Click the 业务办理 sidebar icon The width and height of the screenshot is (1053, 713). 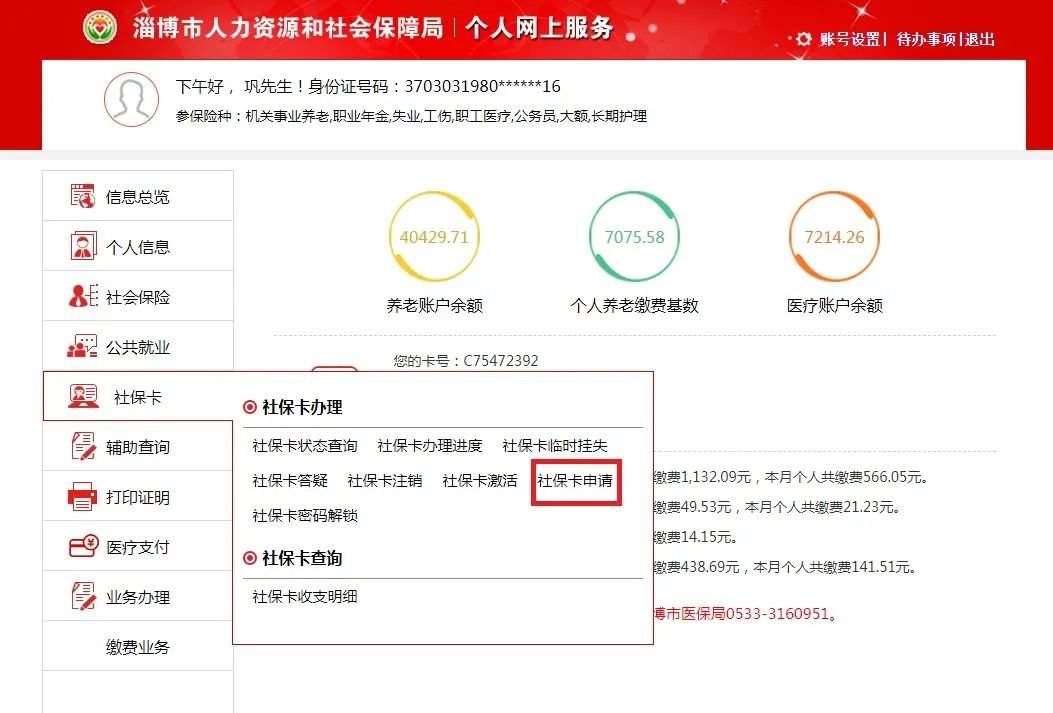(x=83, y=596)
